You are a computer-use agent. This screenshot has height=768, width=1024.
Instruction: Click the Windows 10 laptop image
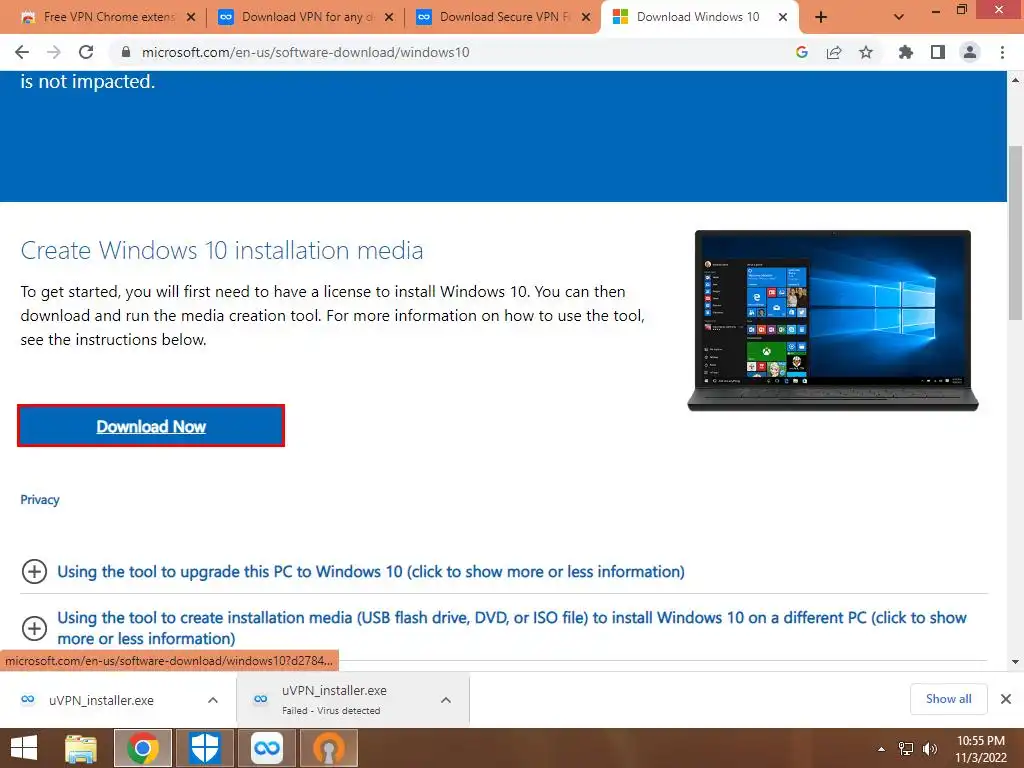833,320
